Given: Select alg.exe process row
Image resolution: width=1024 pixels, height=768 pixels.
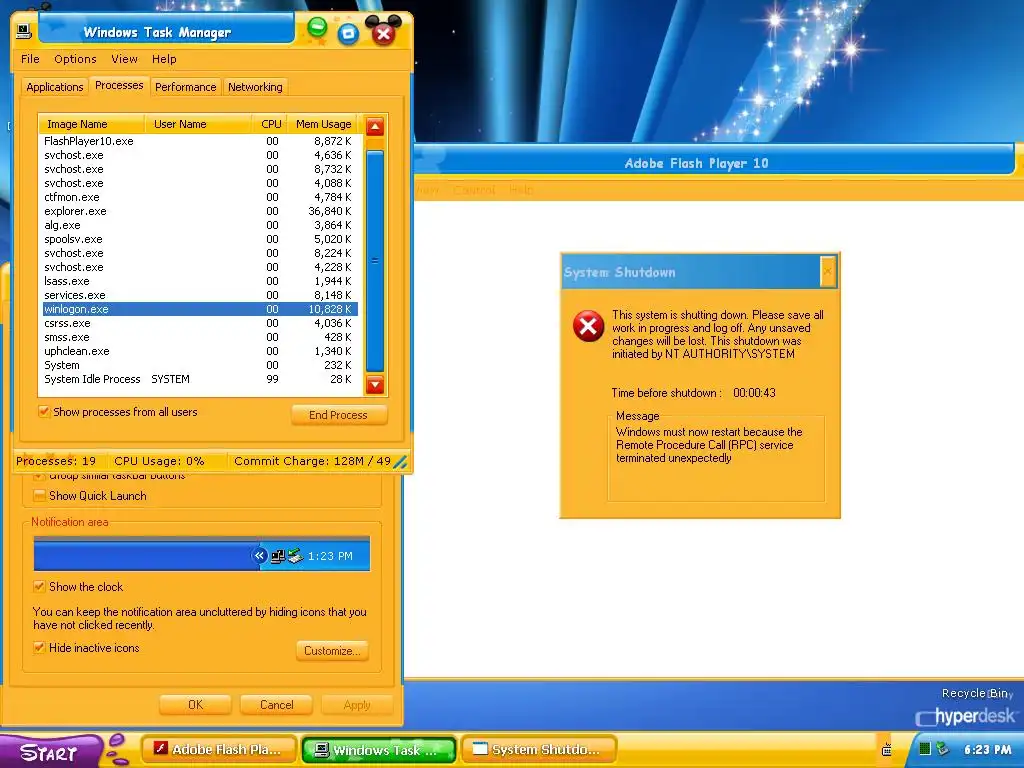Looking at the screenshot, I should point(199,225).
